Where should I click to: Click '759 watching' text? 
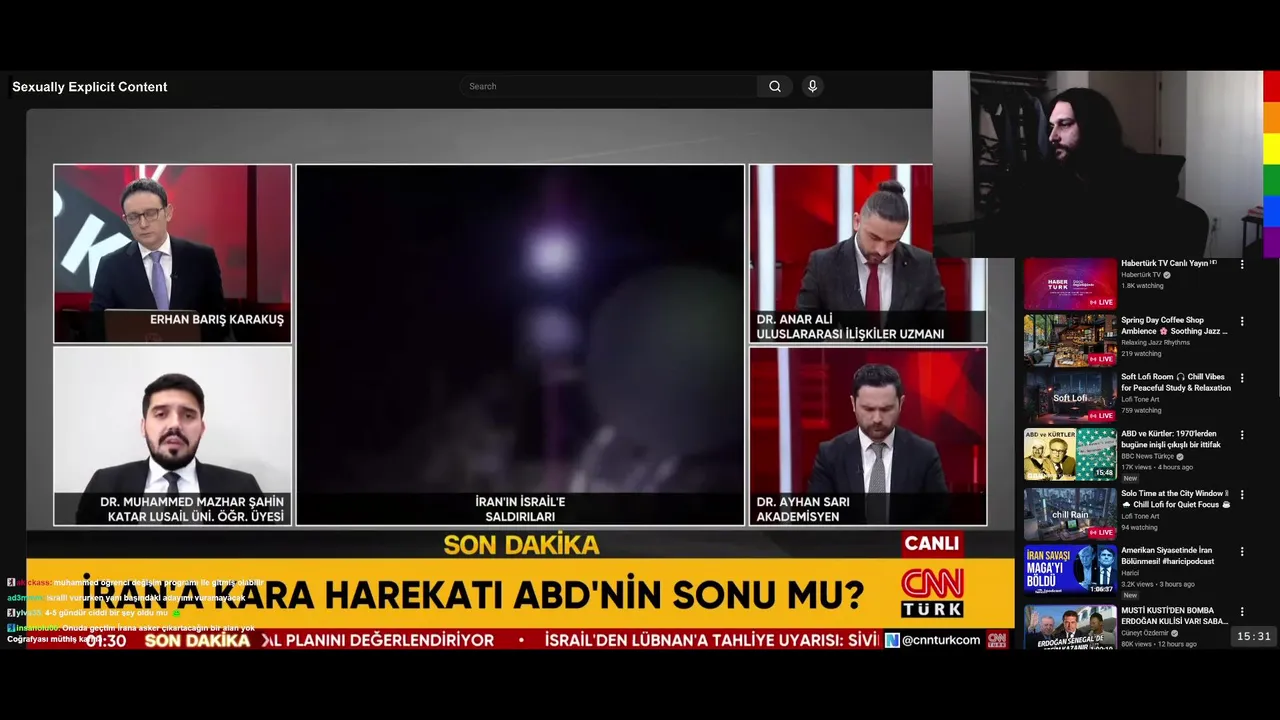coord(1141,410)
